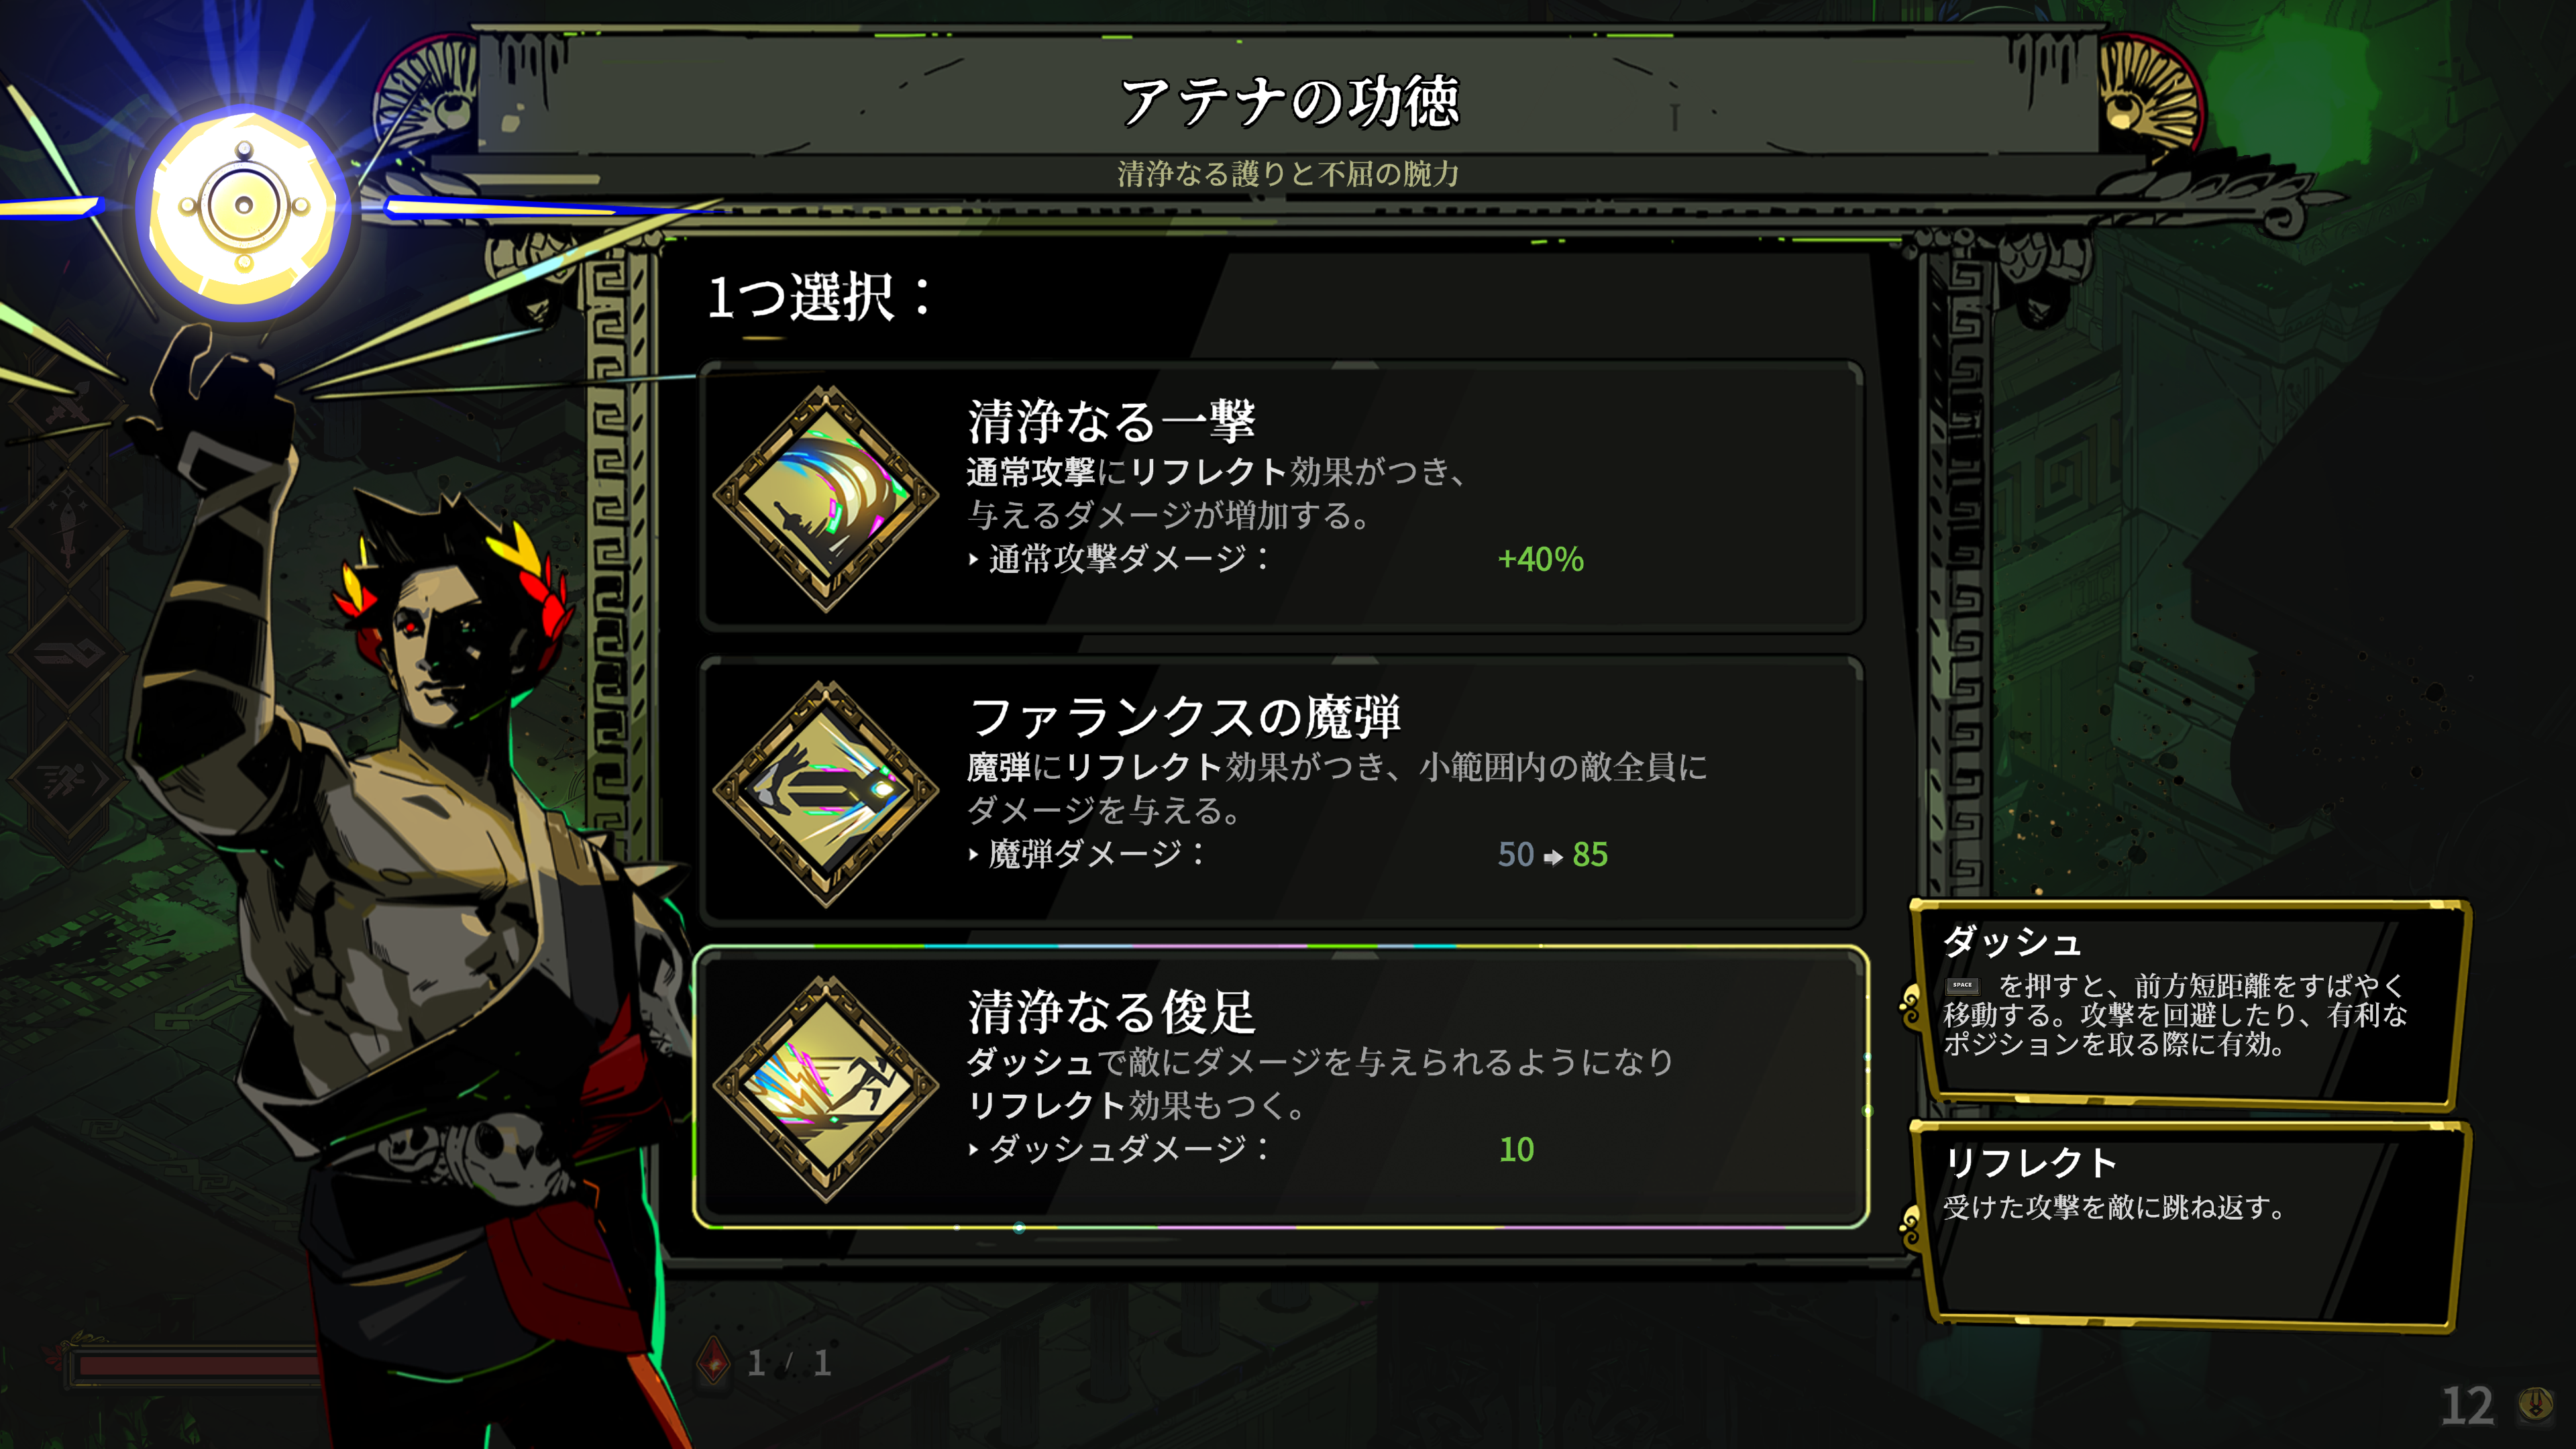Click the glowing Athena boon orb
2576x1449 pixels.
click(x=244, y=207)
